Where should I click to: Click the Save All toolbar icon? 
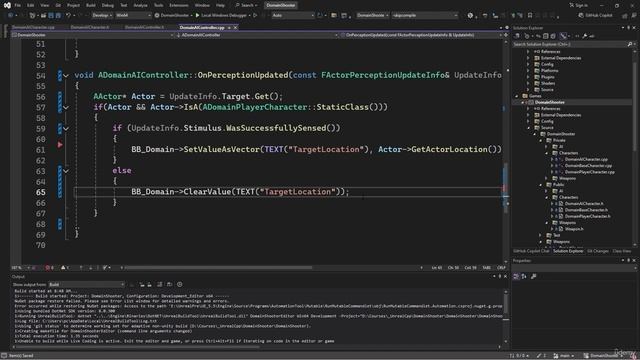click(x=58, y=16)
